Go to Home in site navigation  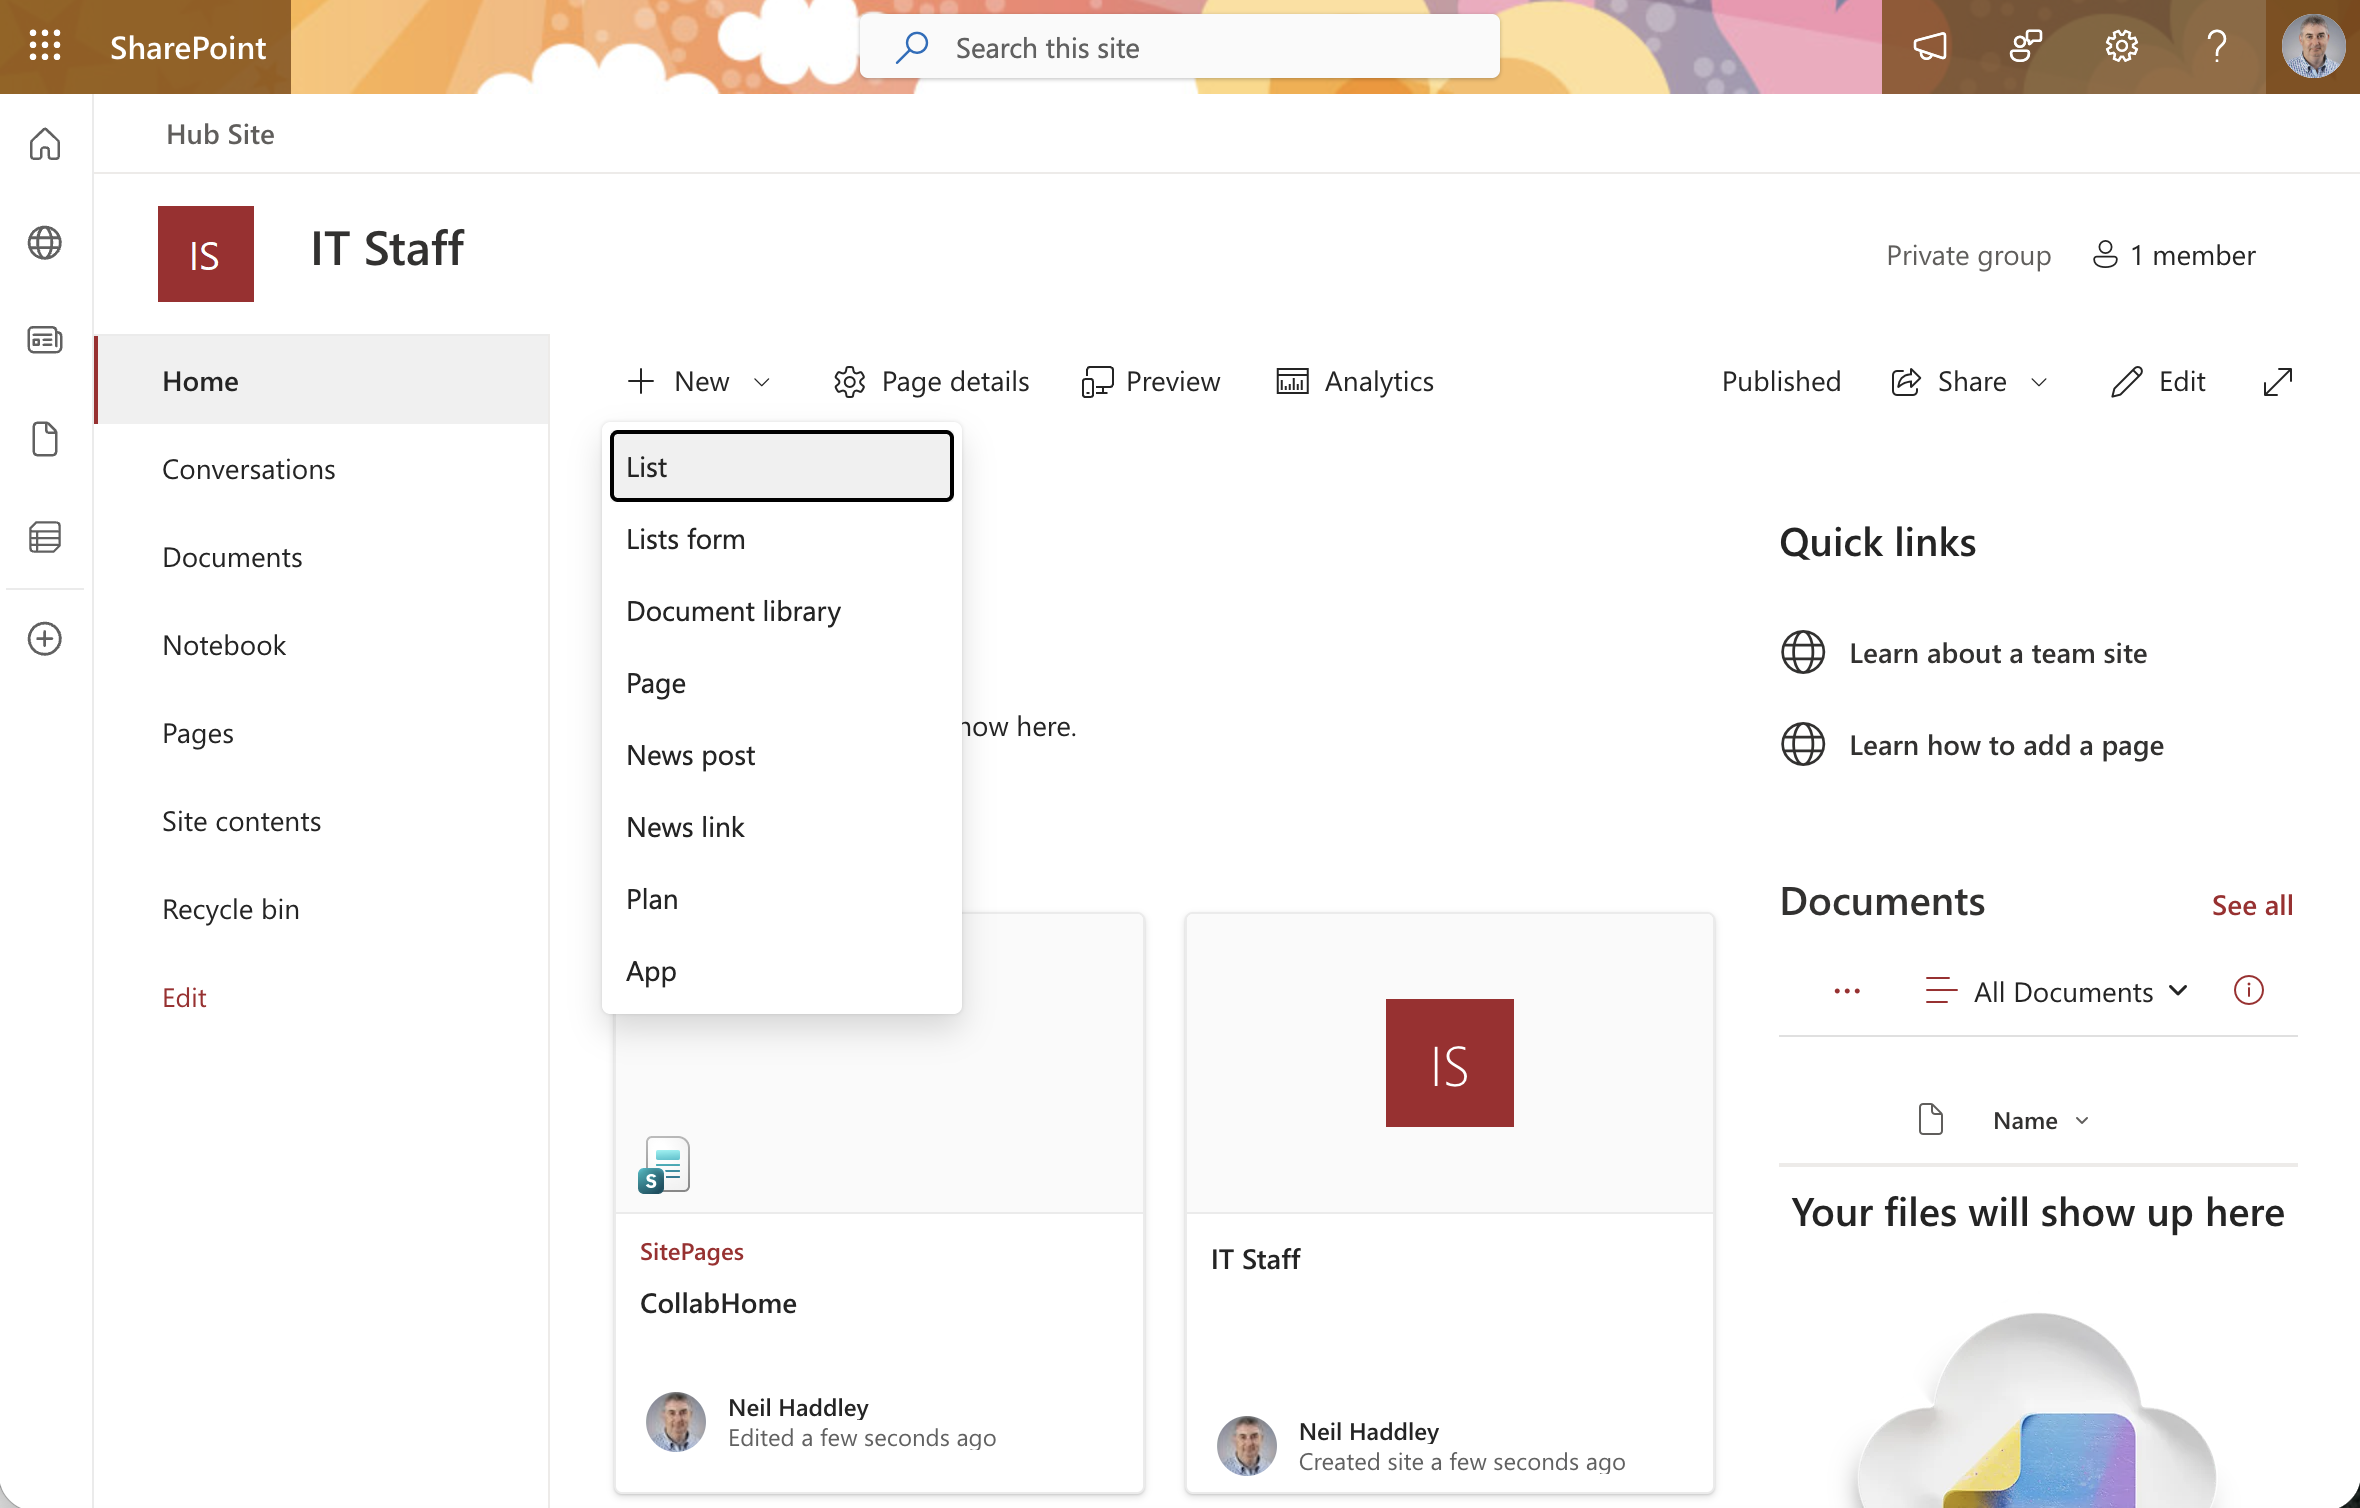point(322,380)
